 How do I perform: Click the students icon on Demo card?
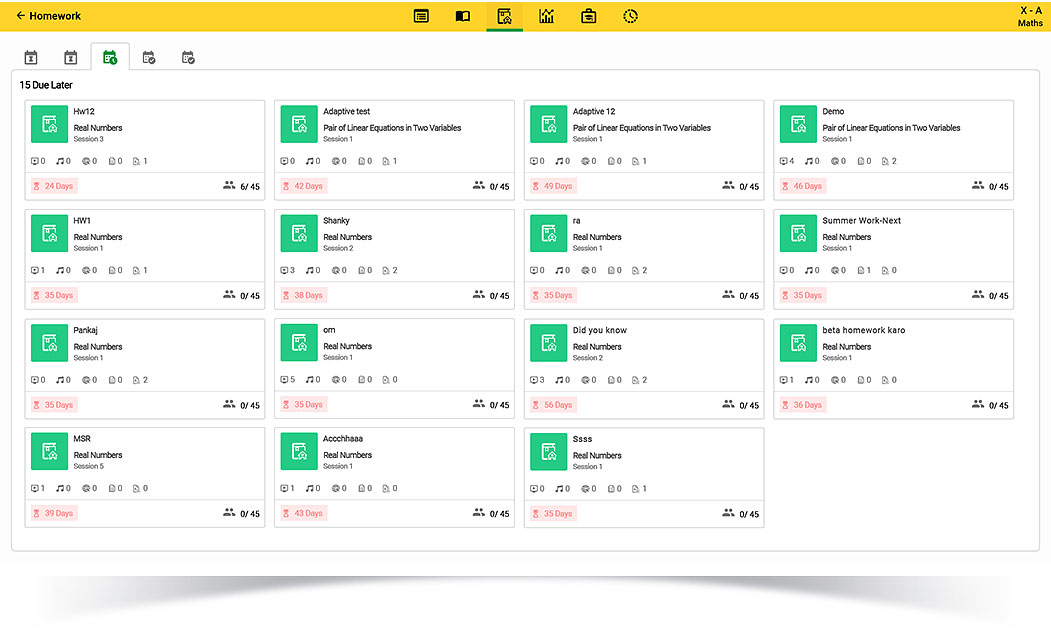pos(978,185)
